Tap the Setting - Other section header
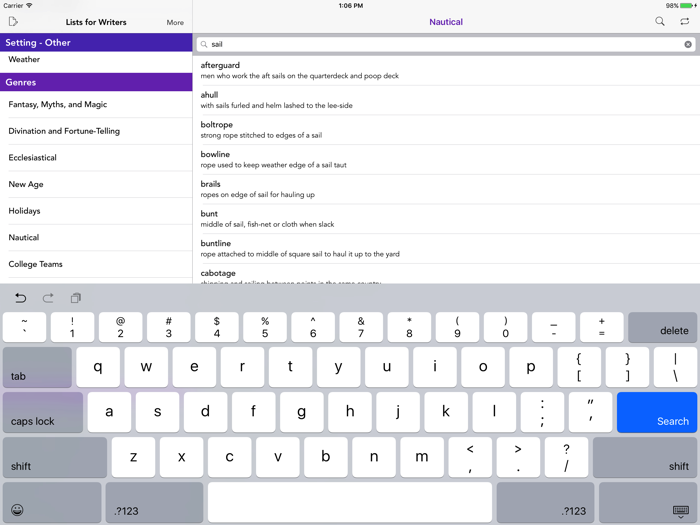The image size is (700, 525). [x=96, y=42]
